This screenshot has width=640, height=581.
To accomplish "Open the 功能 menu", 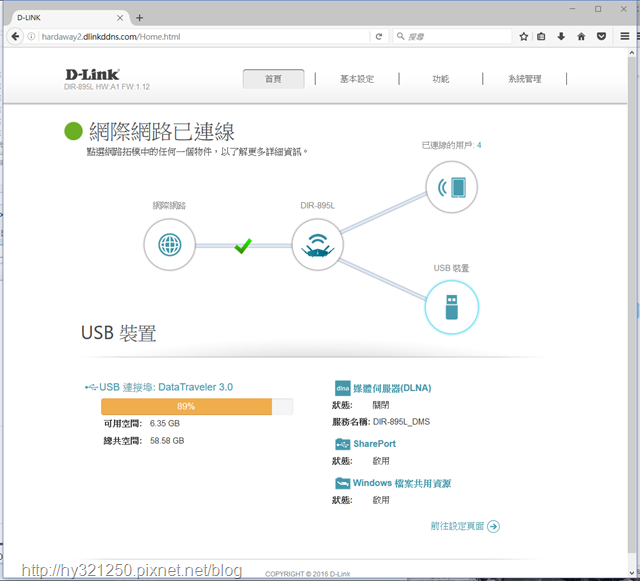I will coord(441,79).
